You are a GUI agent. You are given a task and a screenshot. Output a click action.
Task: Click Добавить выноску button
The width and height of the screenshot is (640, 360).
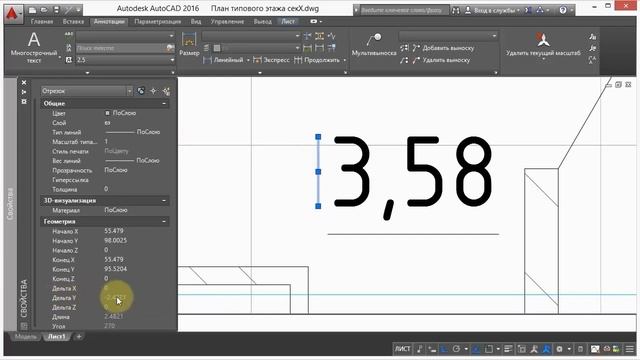pos(443,48)
